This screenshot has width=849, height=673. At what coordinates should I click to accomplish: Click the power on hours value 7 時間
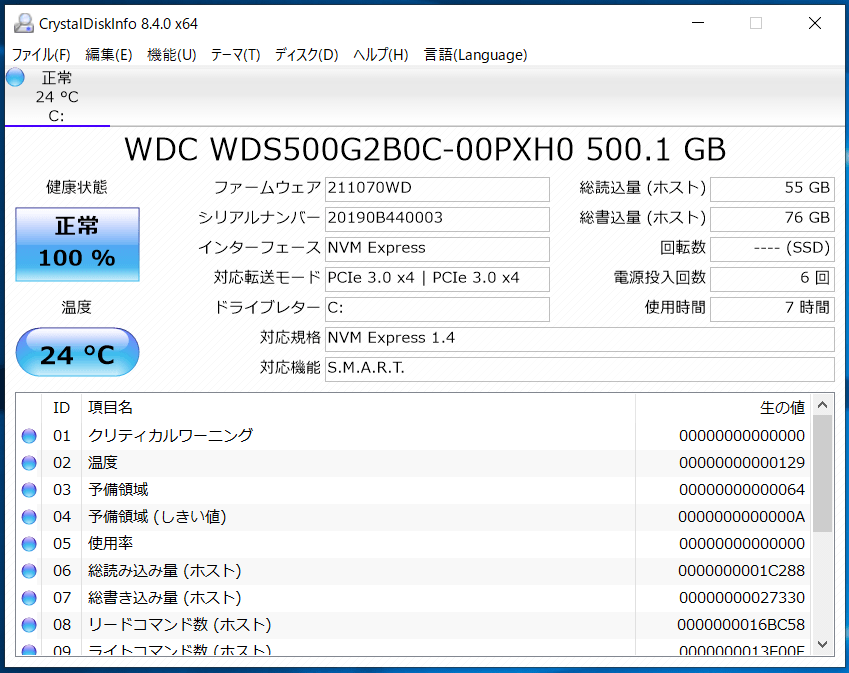(772, 309)
